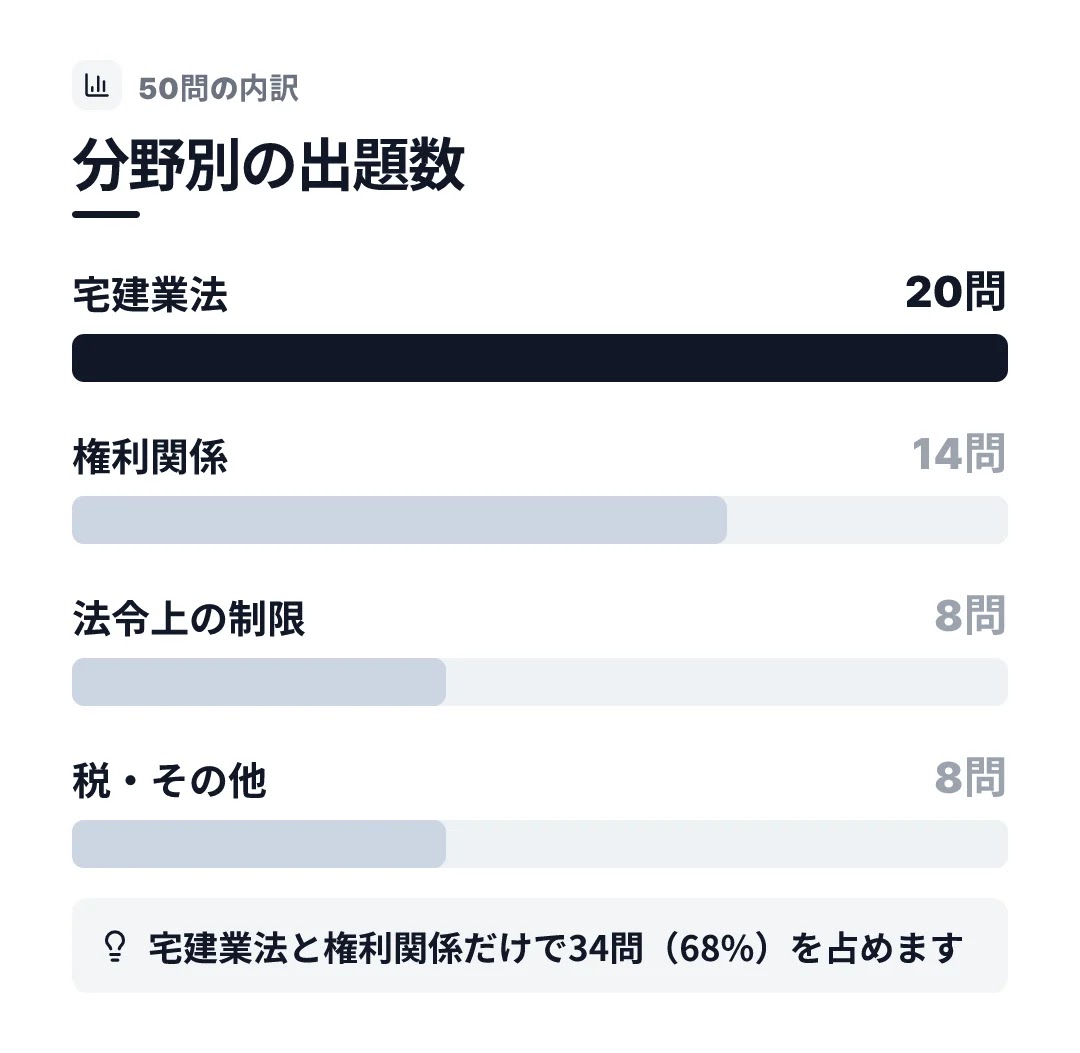Viewport: 1080px width, 1053px height.
Task: Select the 50問の内訳 subtitle text
Action: (x=218, y=88)
